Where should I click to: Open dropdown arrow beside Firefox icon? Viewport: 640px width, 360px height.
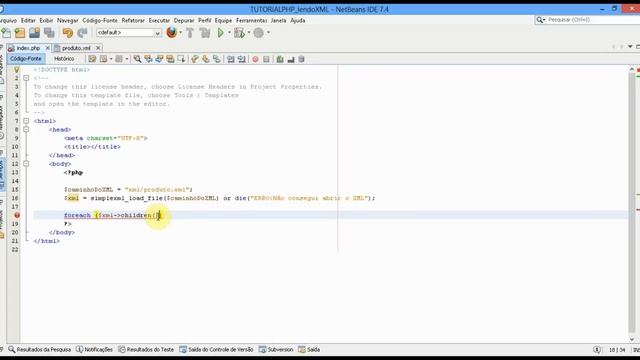tap(181, 33)
